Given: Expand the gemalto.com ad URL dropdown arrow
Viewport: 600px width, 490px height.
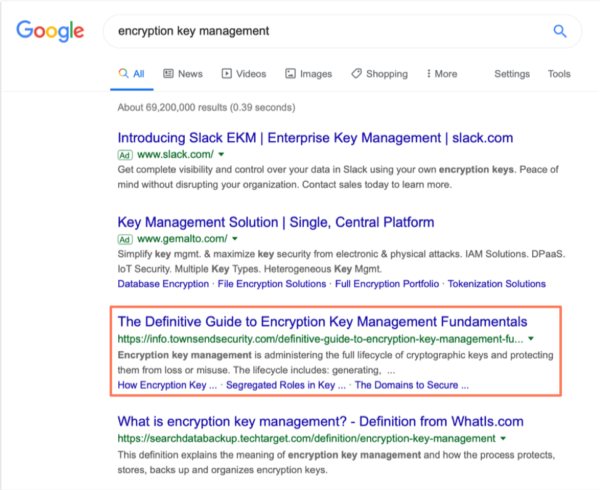Looking at the screenshot, I should (235, 239).
